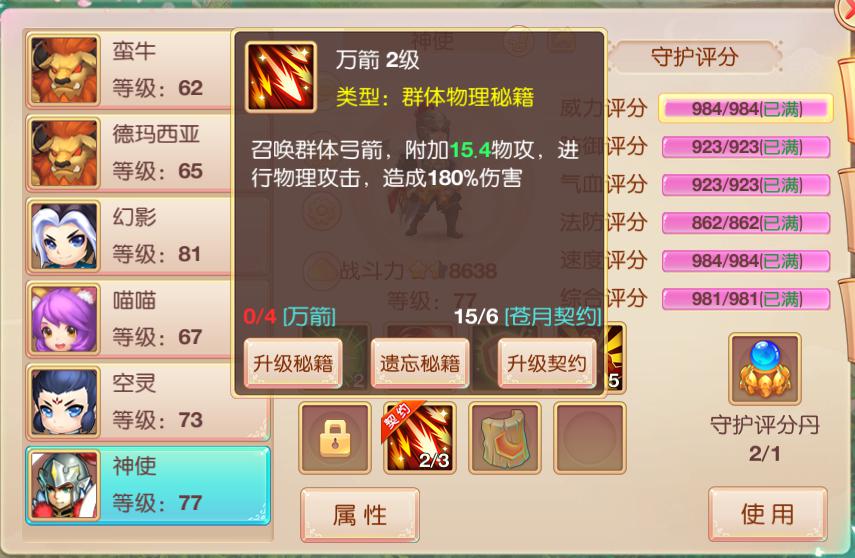Open the locked skill slot
This screenshot has width=855, height=558.
click(335, 438)
